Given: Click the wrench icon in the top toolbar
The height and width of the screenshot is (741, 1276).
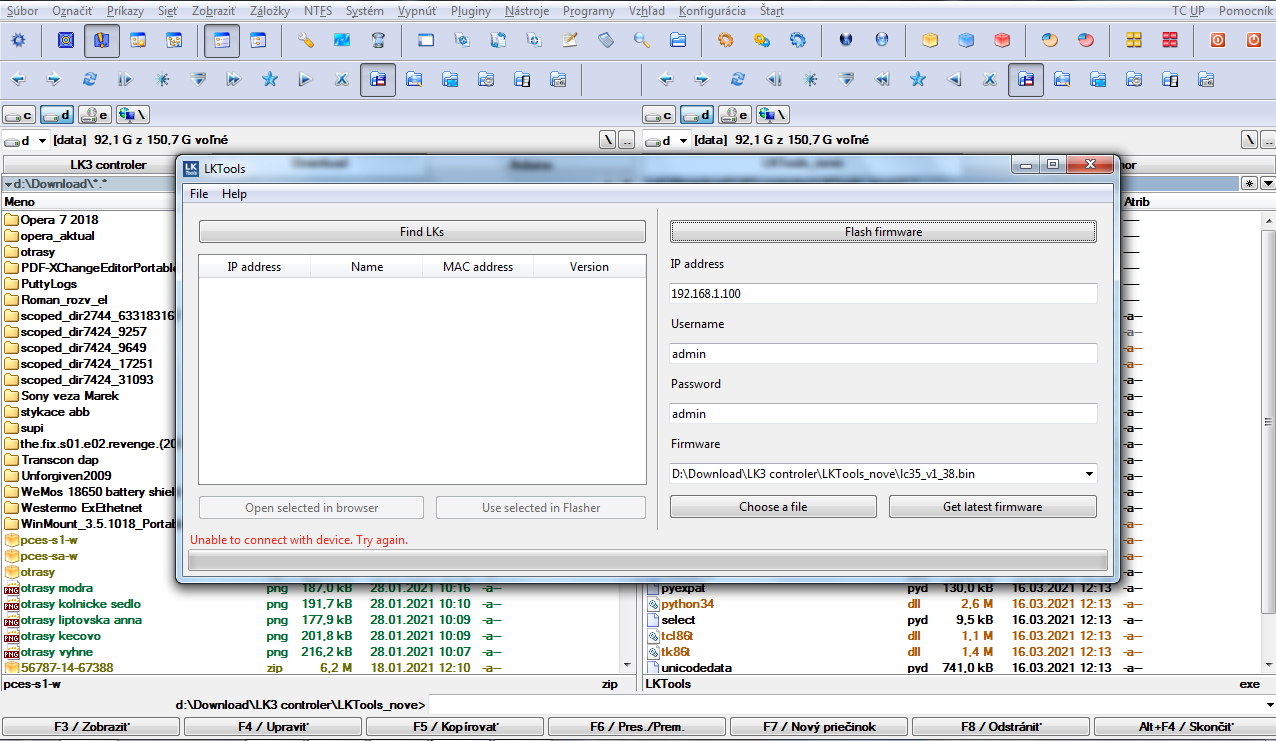Looking at the screenshot, I should (306, 41).
